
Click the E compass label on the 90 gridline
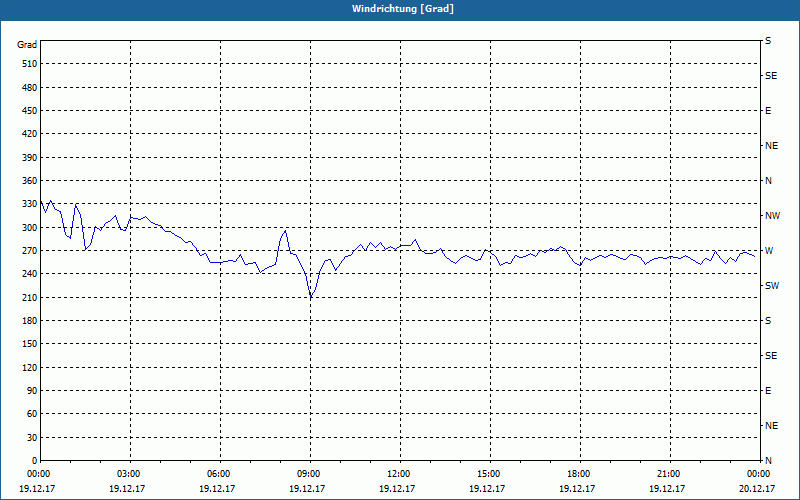click(x=768, y=391)
